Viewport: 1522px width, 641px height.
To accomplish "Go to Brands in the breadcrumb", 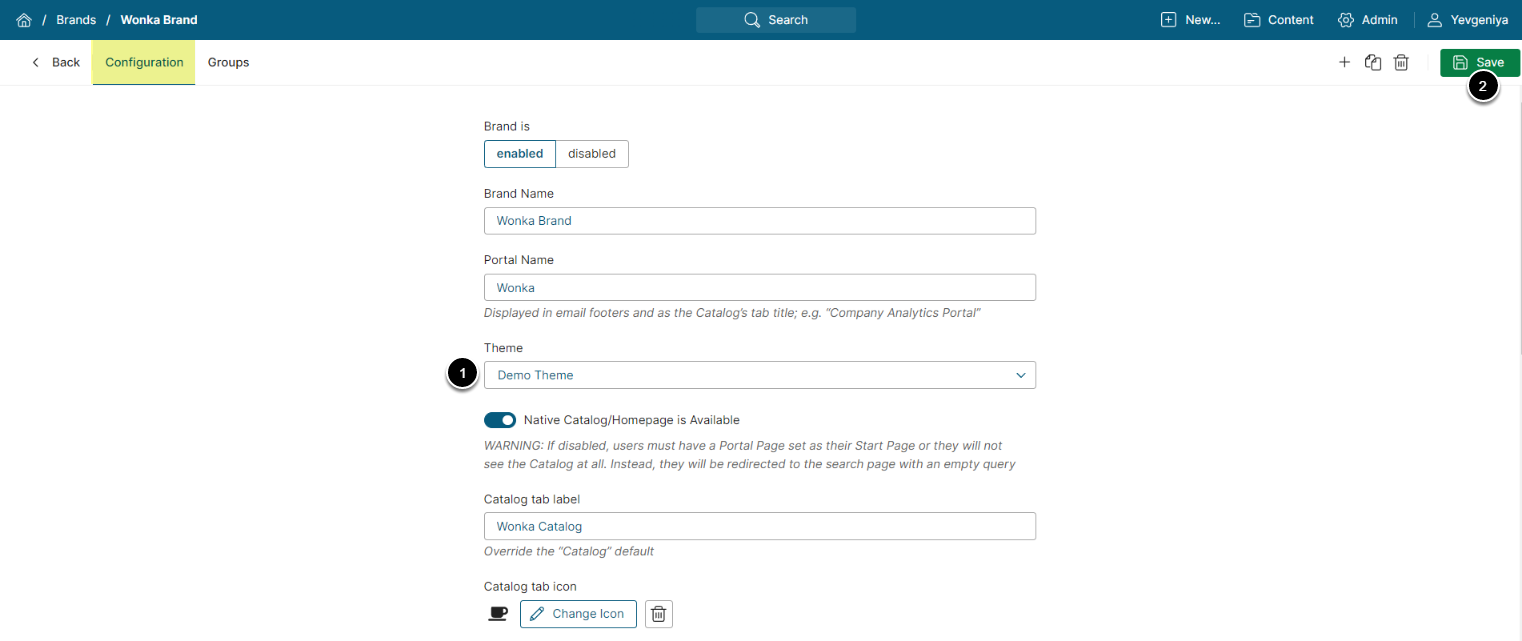I will (x=76, y=20).
